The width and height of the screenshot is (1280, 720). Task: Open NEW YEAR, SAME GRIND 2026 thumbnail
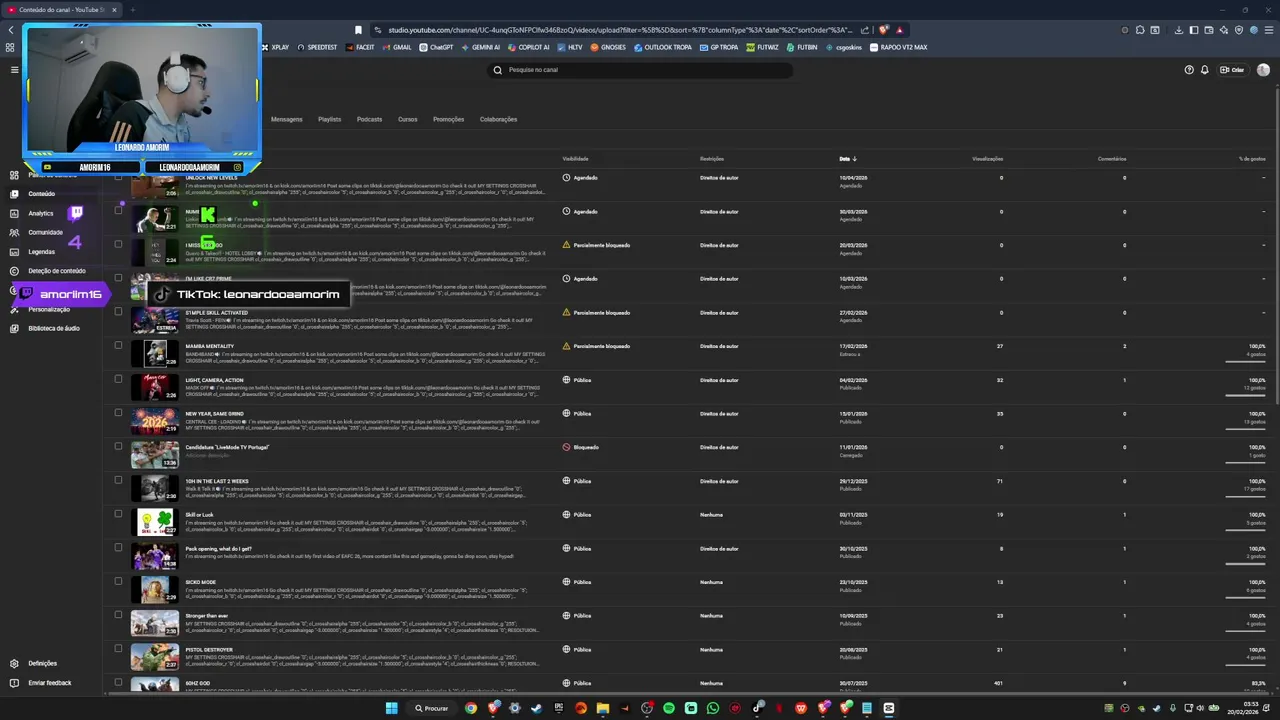(x=155, y=421)
